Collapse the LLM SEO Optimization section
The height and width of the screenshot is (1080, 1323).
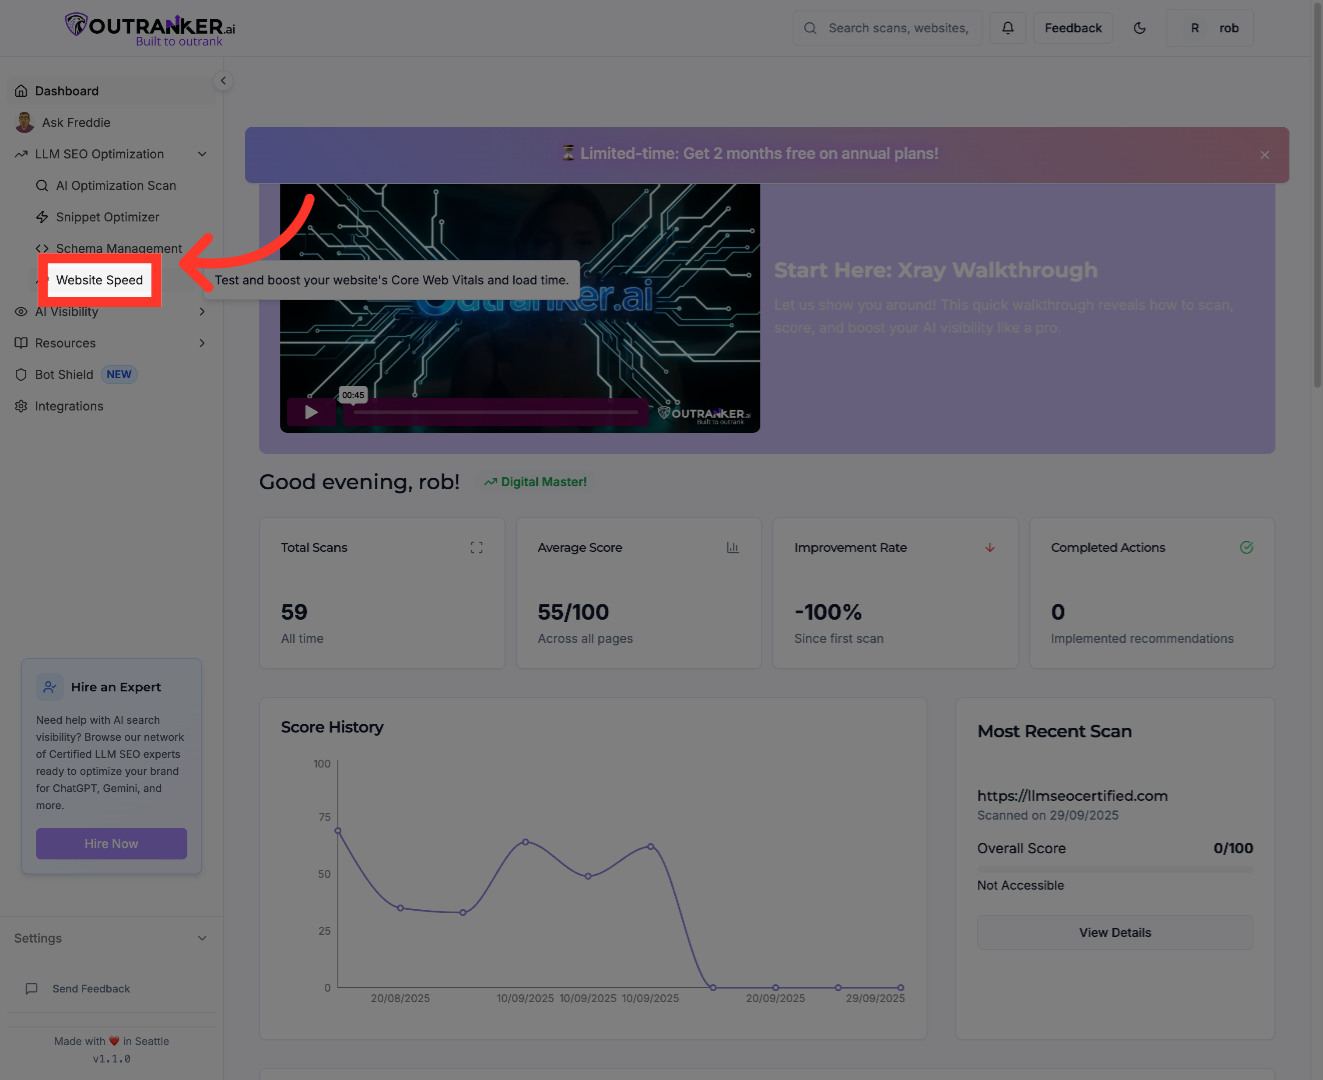[202, 154]
